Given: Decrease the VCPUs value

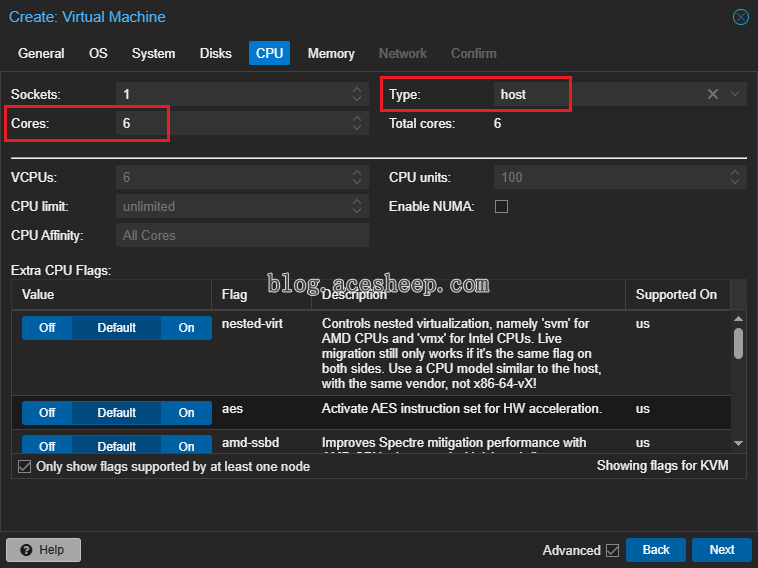Looking at the screenshot, I should coord(357,181).
